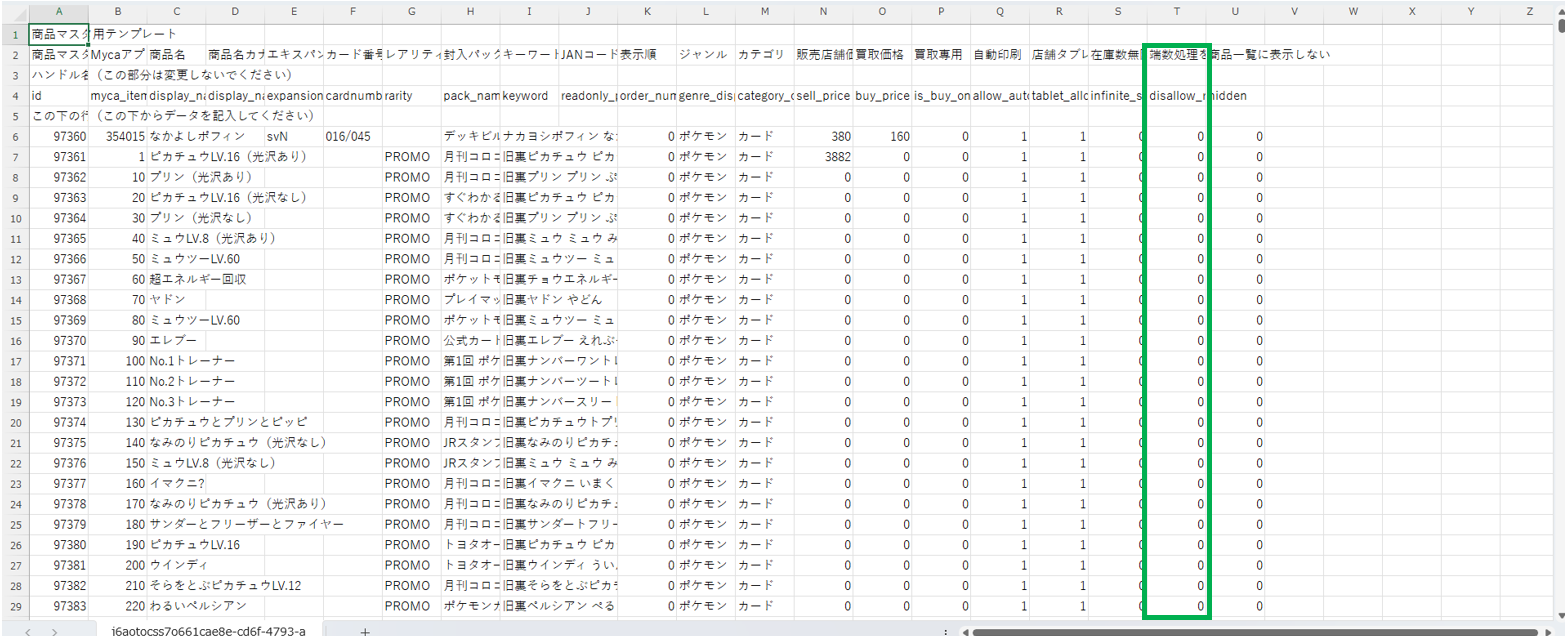Click the horizontal scrollbar right arrow
This screenshot has height=636, width=1565.
(1558, 631)
